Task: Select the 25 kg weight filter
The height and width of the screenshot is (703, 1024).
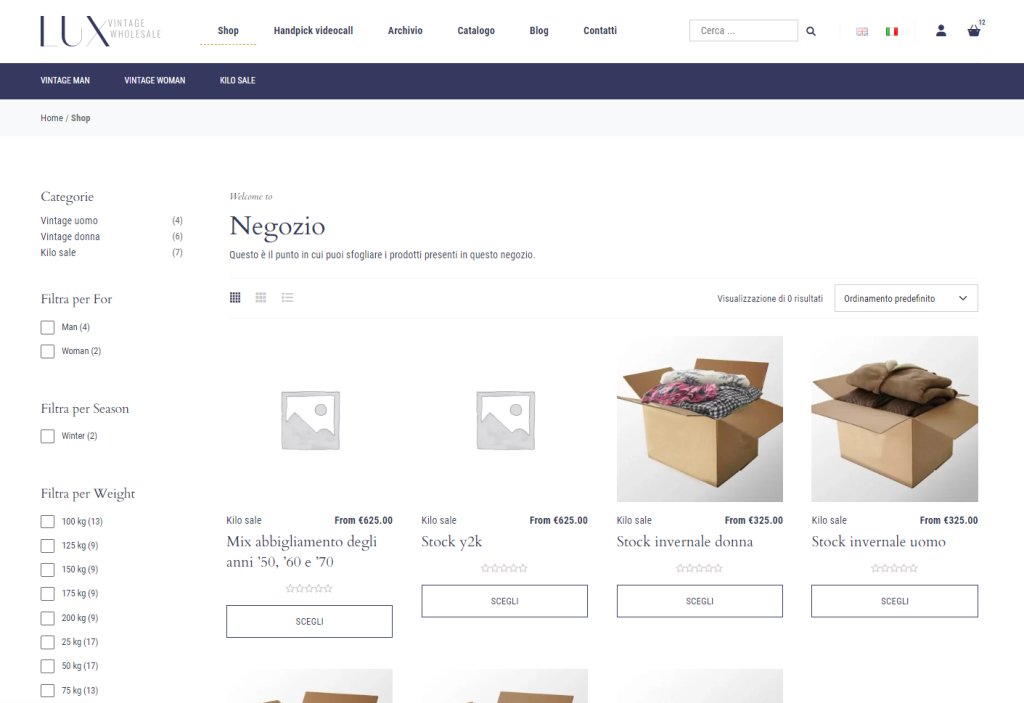Action: pos(48,642)
